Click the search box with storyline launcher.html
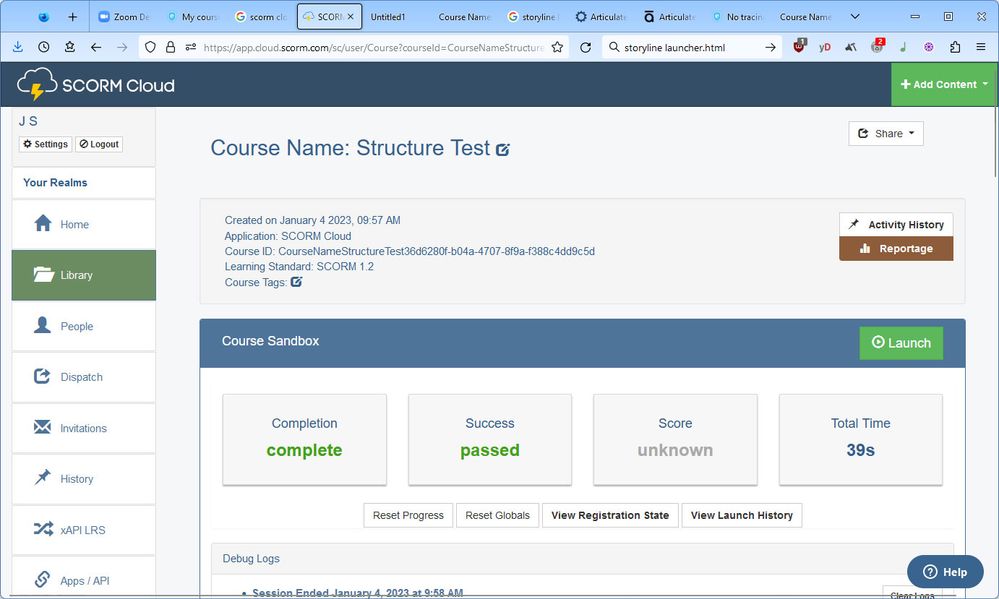 pos(691,47)
